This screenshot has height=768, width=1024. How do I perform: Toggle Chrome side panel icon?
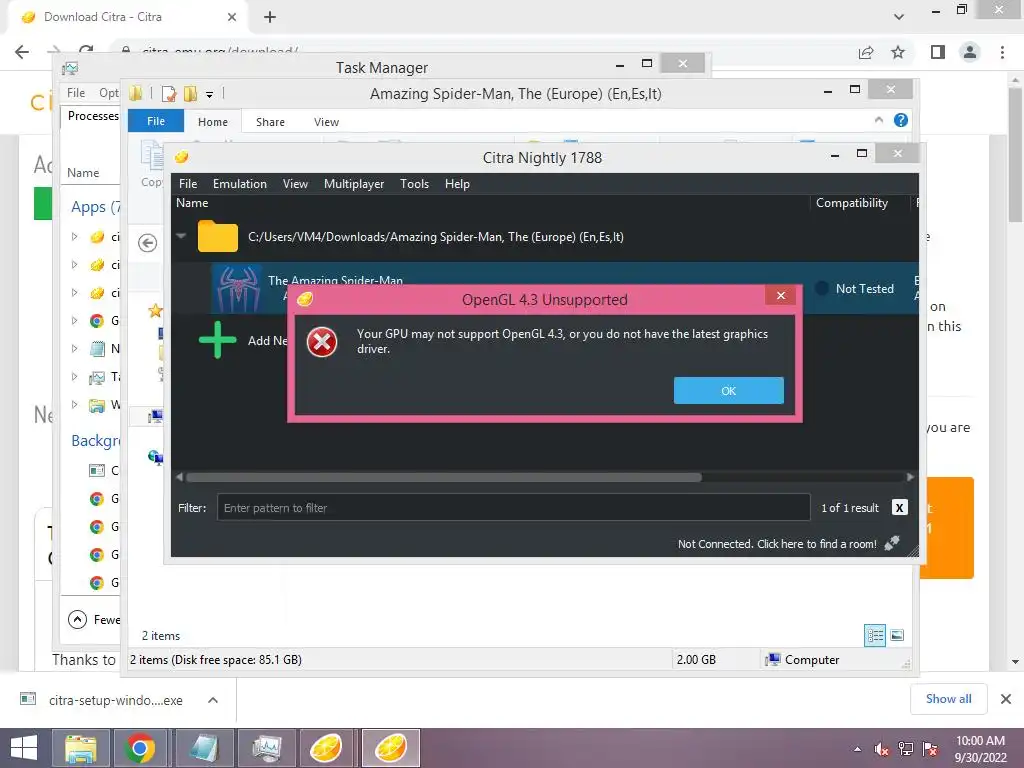click(x=938, y=52)
